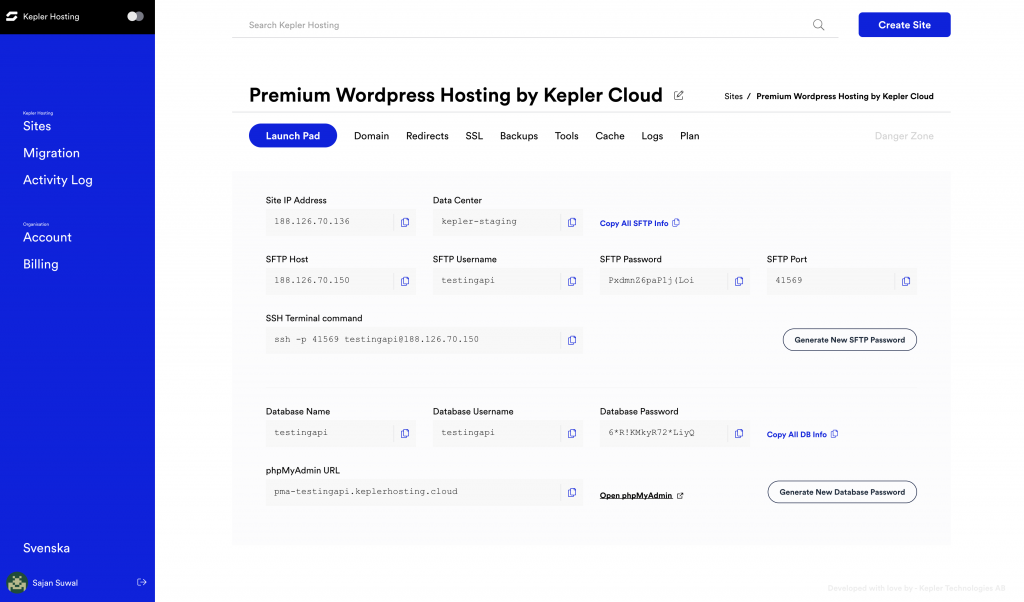Viewport: 1024px width, 602px height.
Task: View the Logs tab
Action: 652,136
